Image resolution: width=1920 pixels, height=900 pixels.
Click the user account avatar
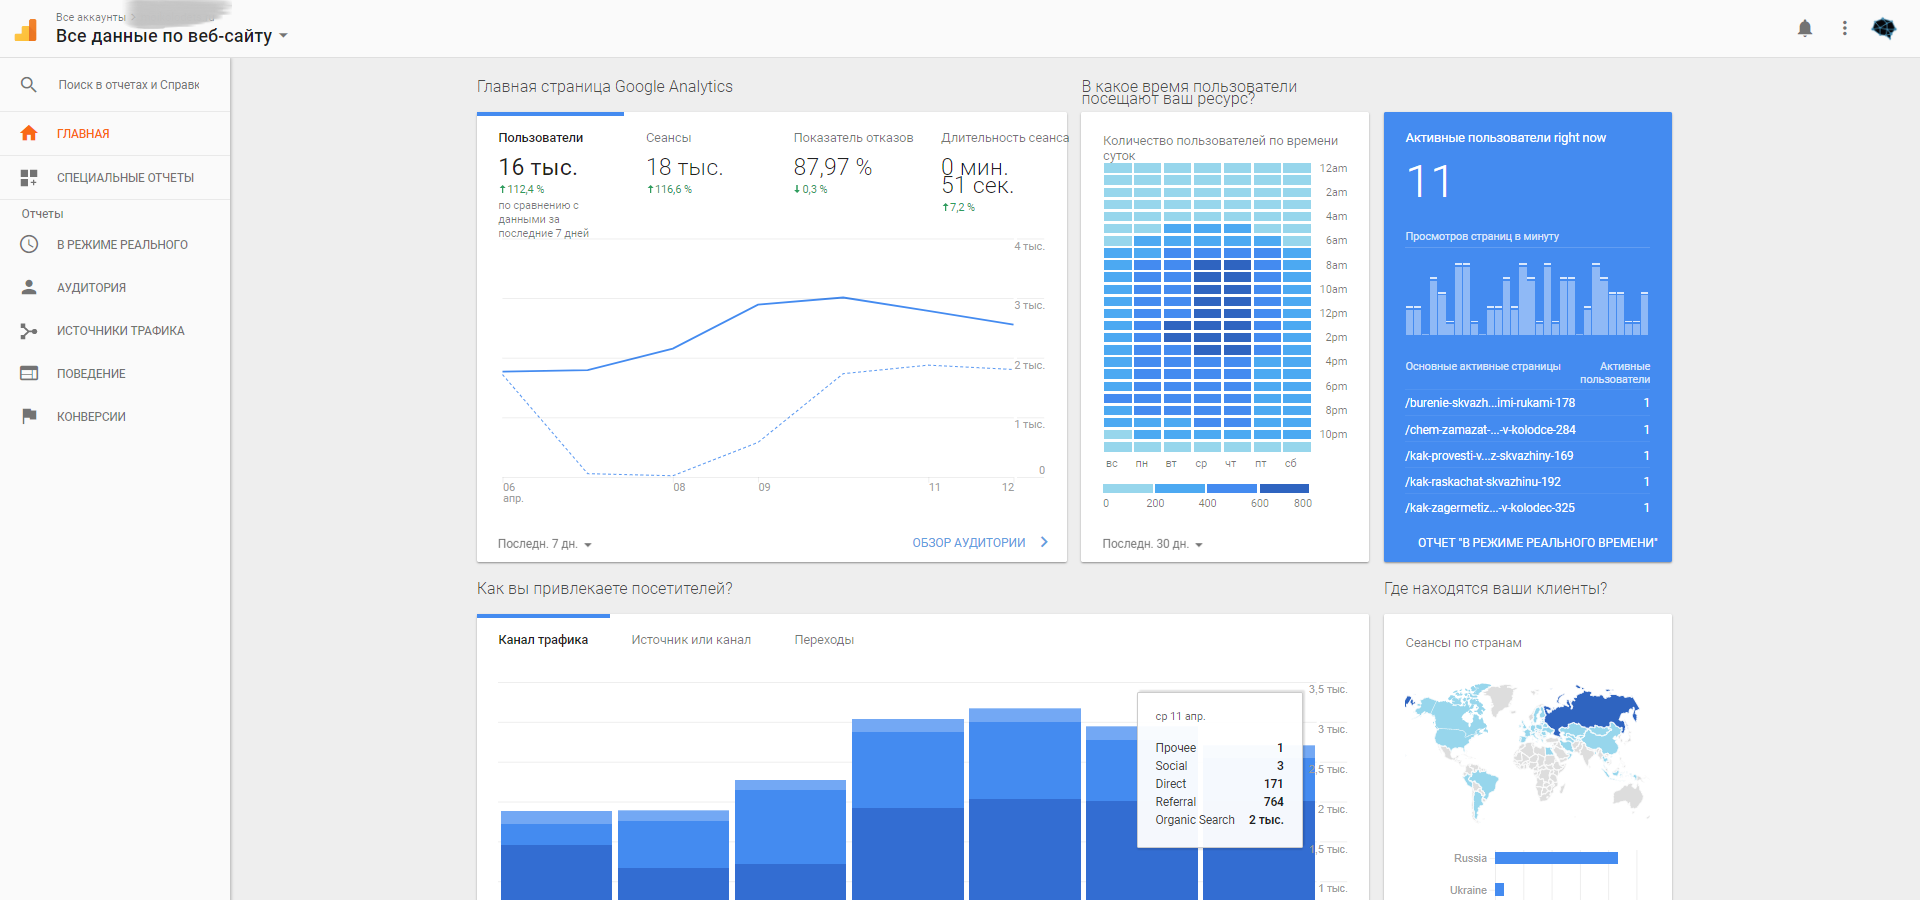tap(1884, 29)
